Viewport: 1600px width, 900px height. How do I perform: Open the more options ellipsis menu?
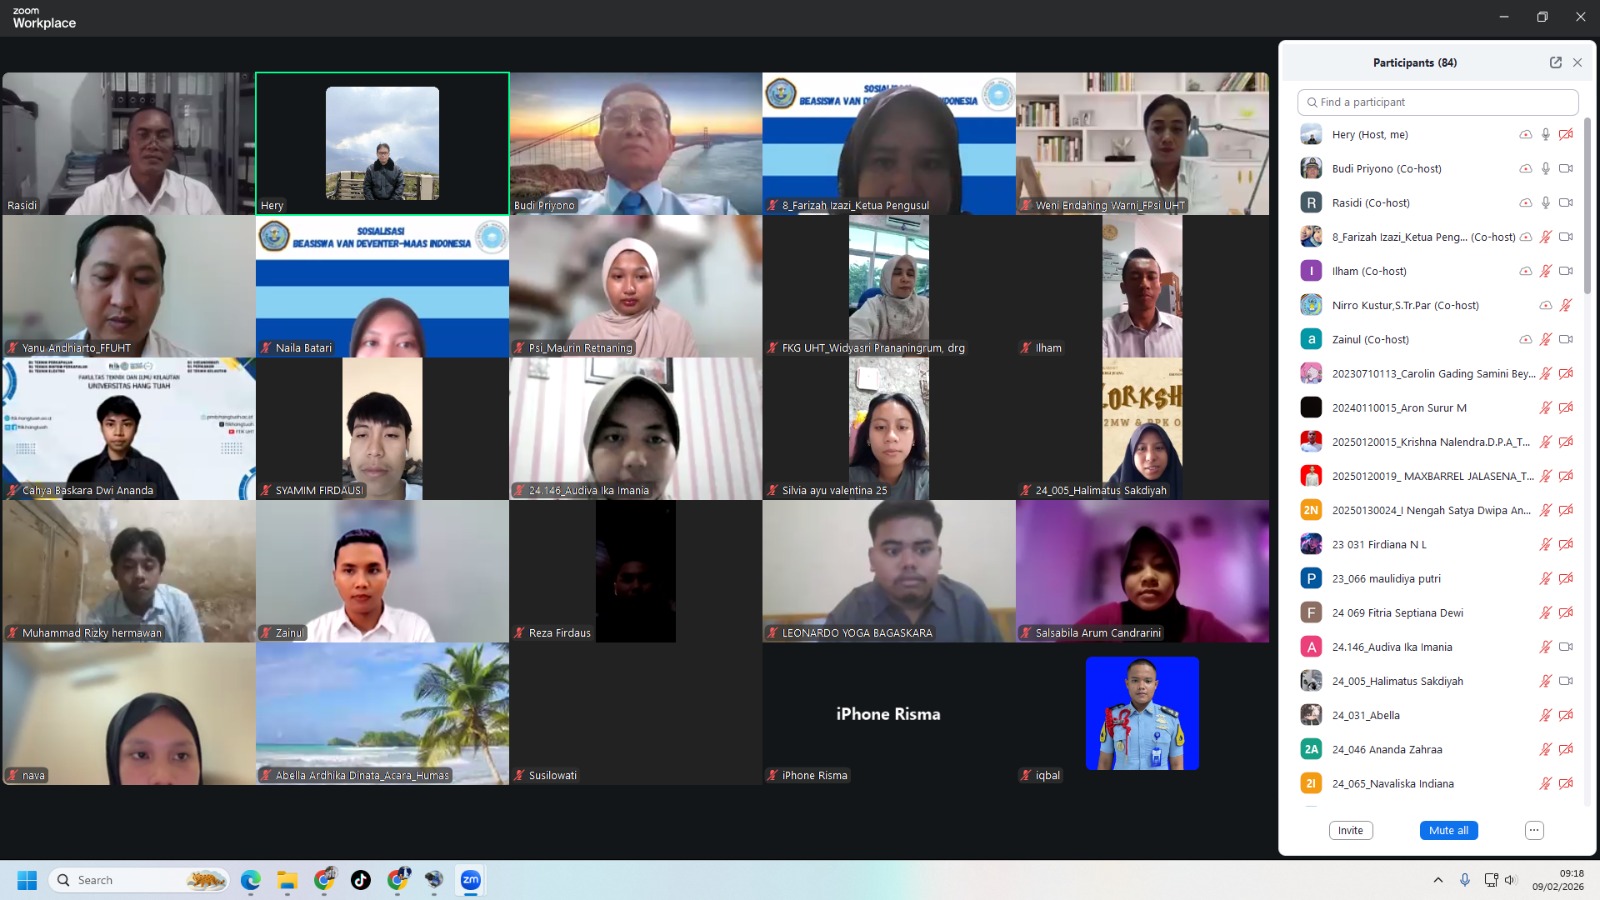tap(1534, 830)
